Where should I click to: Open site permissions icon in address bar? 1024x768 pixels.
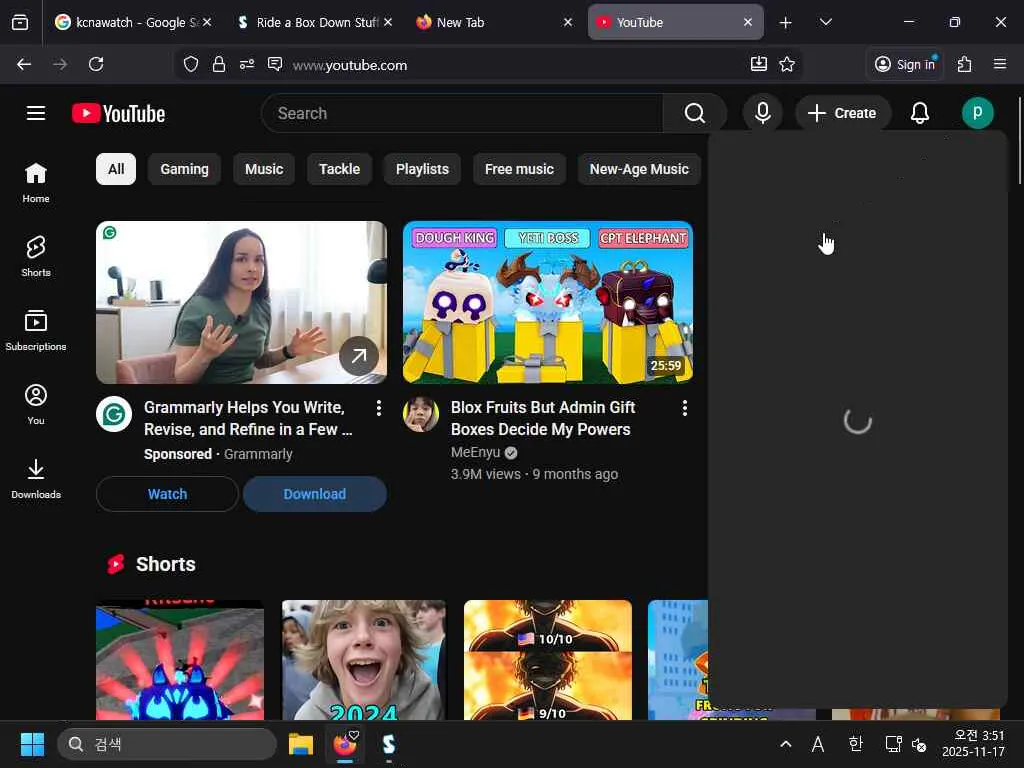point(247,64)
